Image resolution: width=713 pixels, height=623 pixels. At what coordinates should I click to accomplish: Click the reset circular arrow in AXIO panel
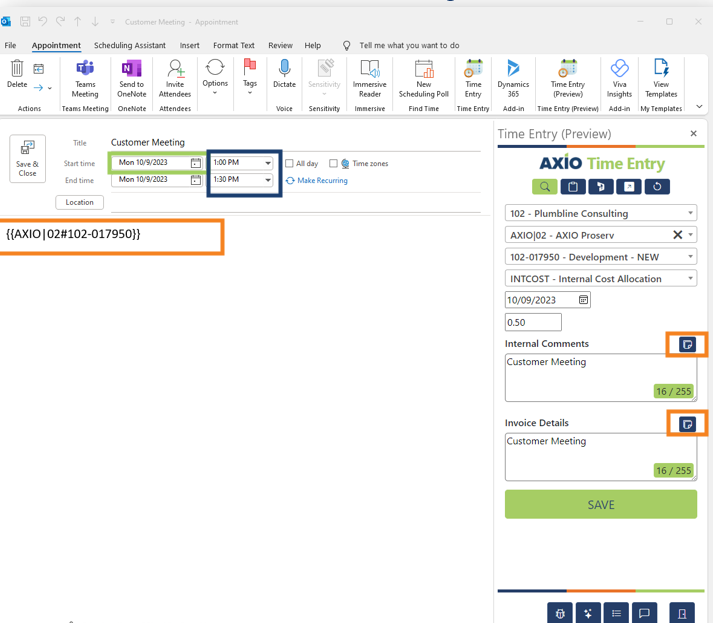click(x=657, y=186)
